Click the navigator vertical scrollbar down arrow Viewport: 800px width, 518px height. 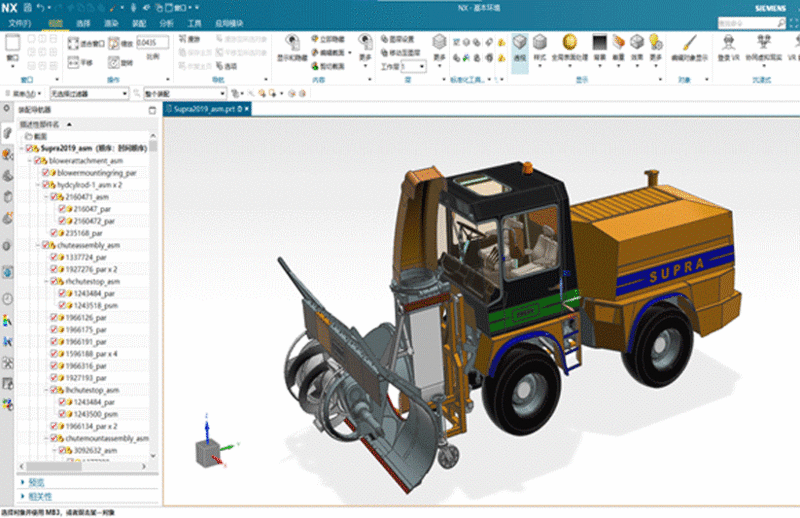(153, 456)
